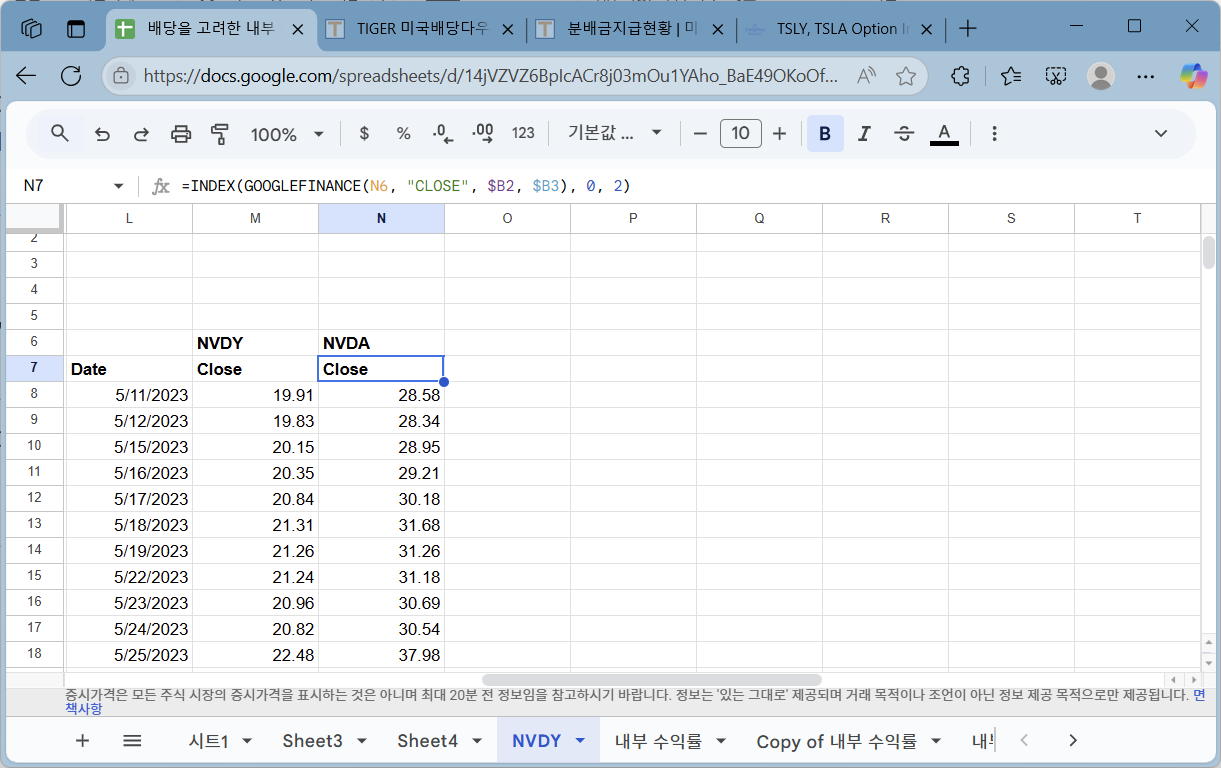
Task: Add this page to favorites star
Action: click(x=906, y=76)
